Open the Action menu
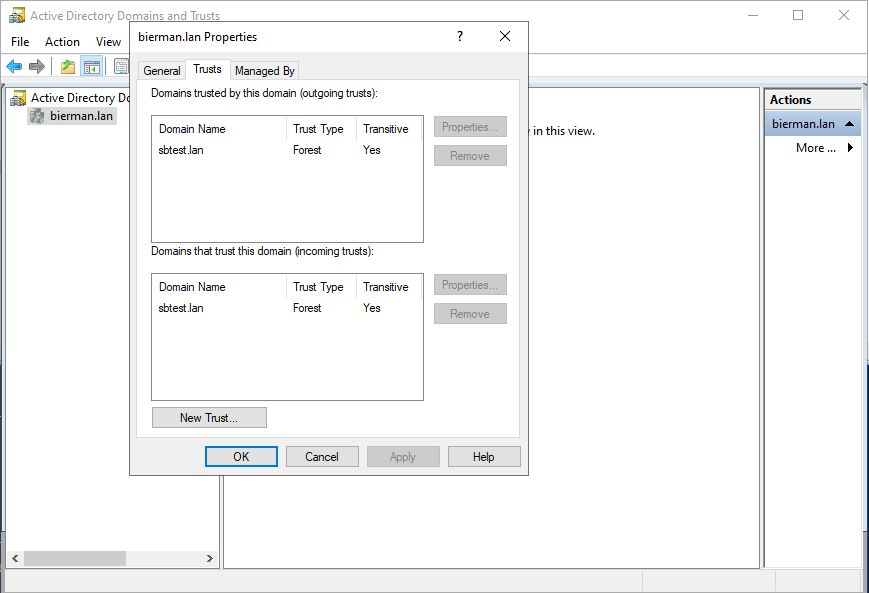This screenshot has height=593, width=869. point(62,42)
